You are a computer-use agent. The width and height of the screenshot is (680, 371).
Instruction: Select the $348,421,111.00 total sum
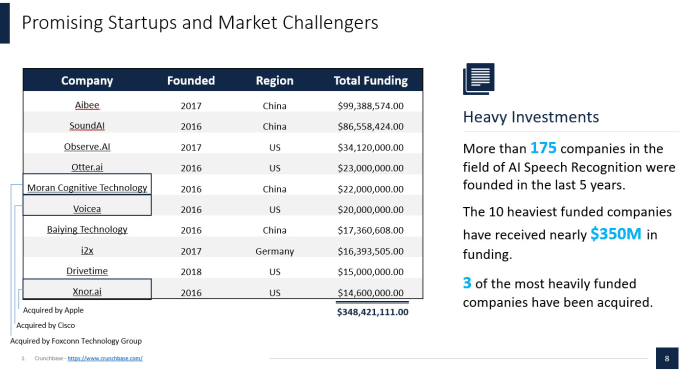(373, 312)
